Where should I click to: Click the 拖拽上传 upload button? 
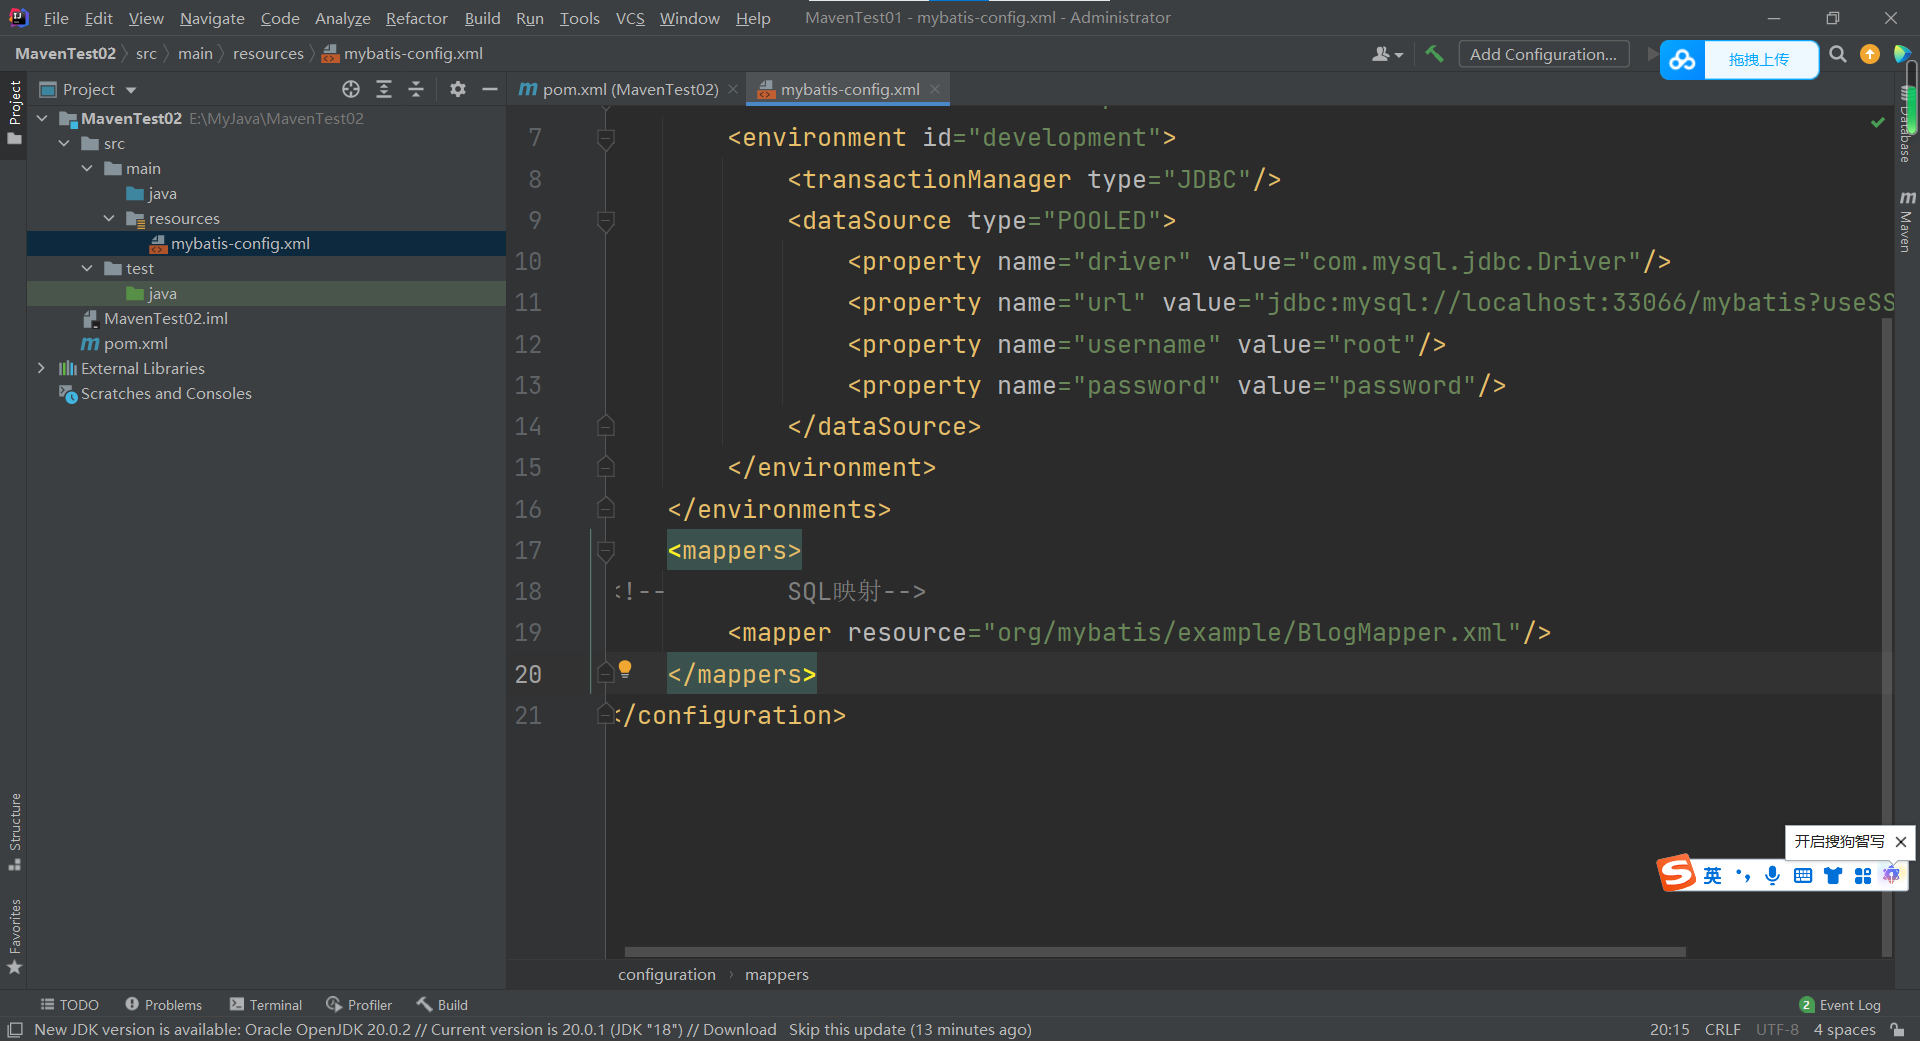[x=1759, y=60]
